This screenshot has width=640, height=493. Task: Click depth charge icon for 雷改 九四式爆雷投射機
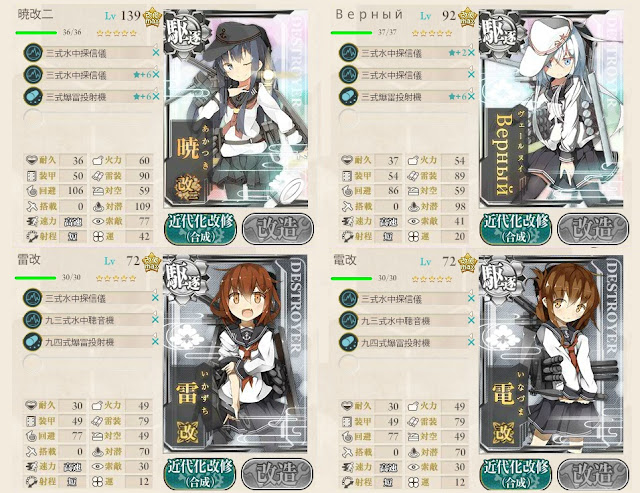pyautogui.click(x=33, y=342)
